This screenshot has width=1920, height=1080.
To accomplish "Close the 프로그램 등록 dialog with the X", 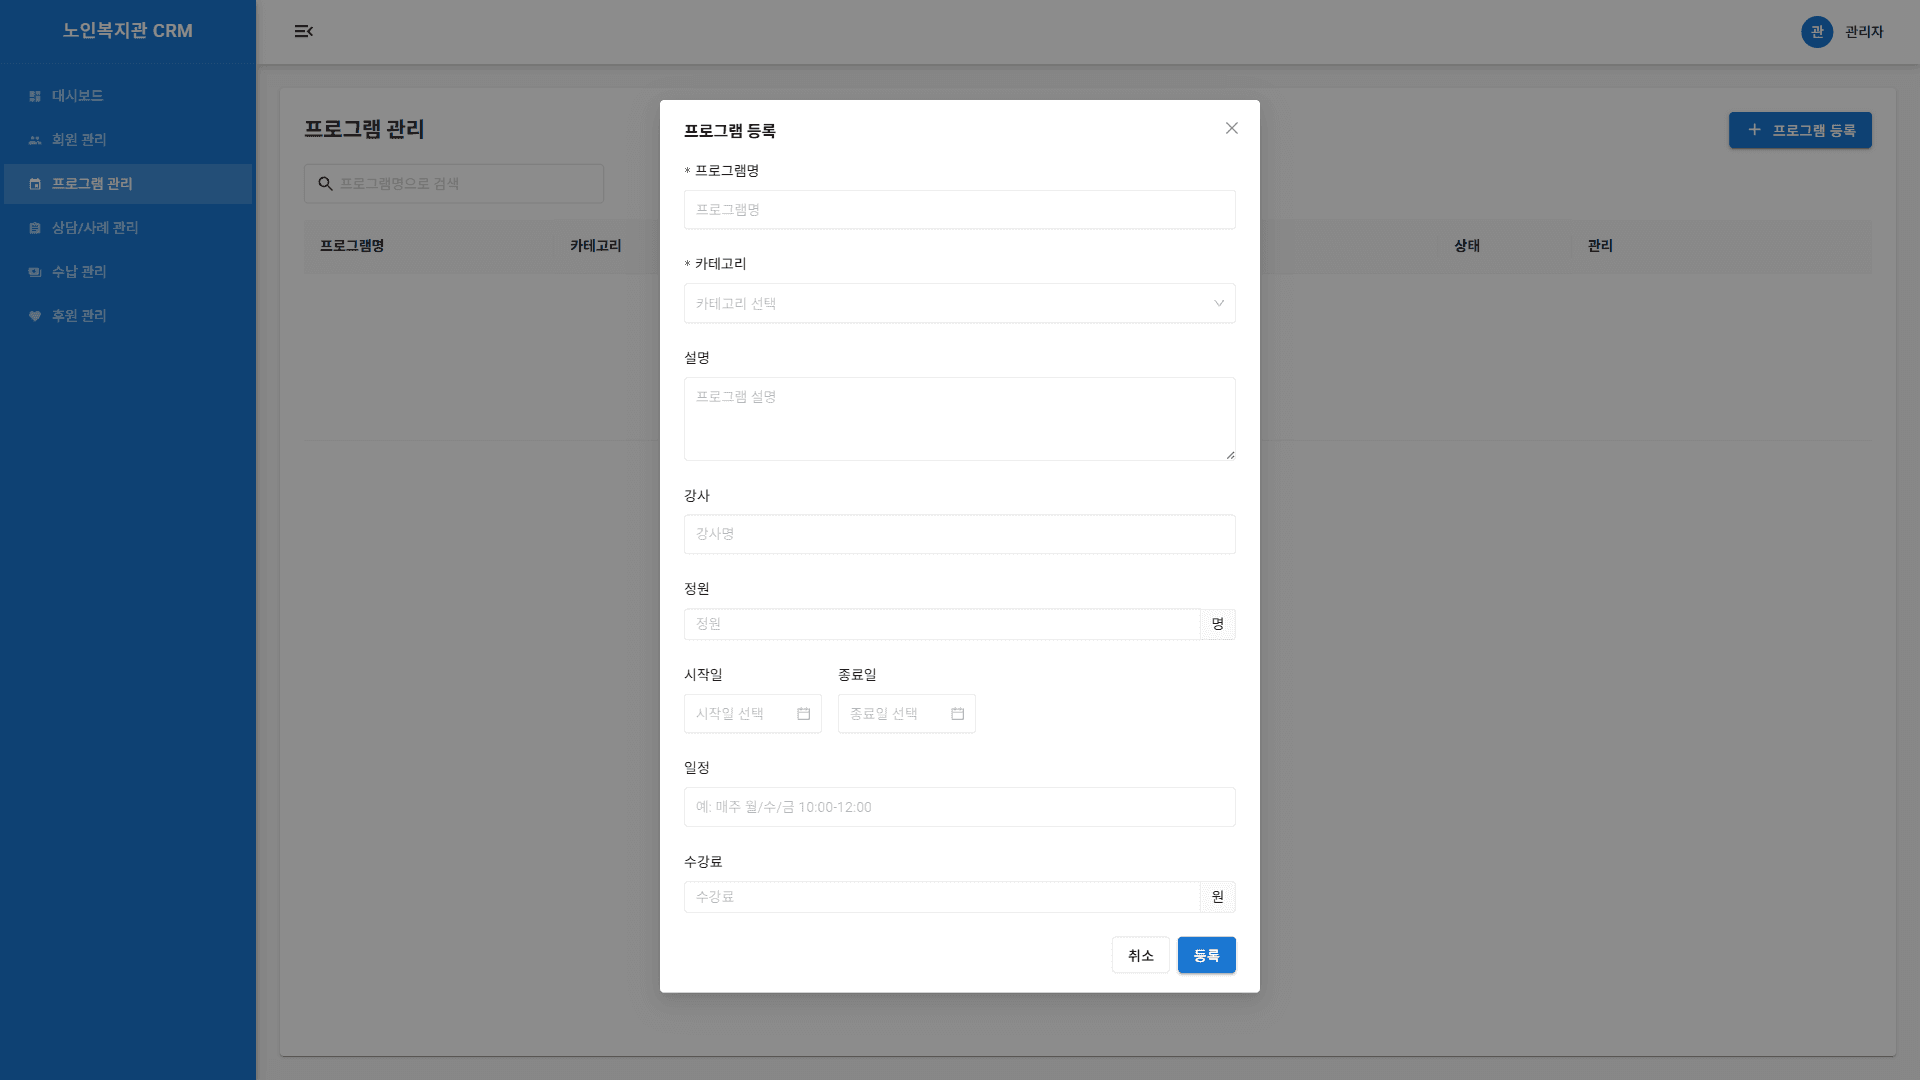I will pyautogui.click(x=1231, y=128).
